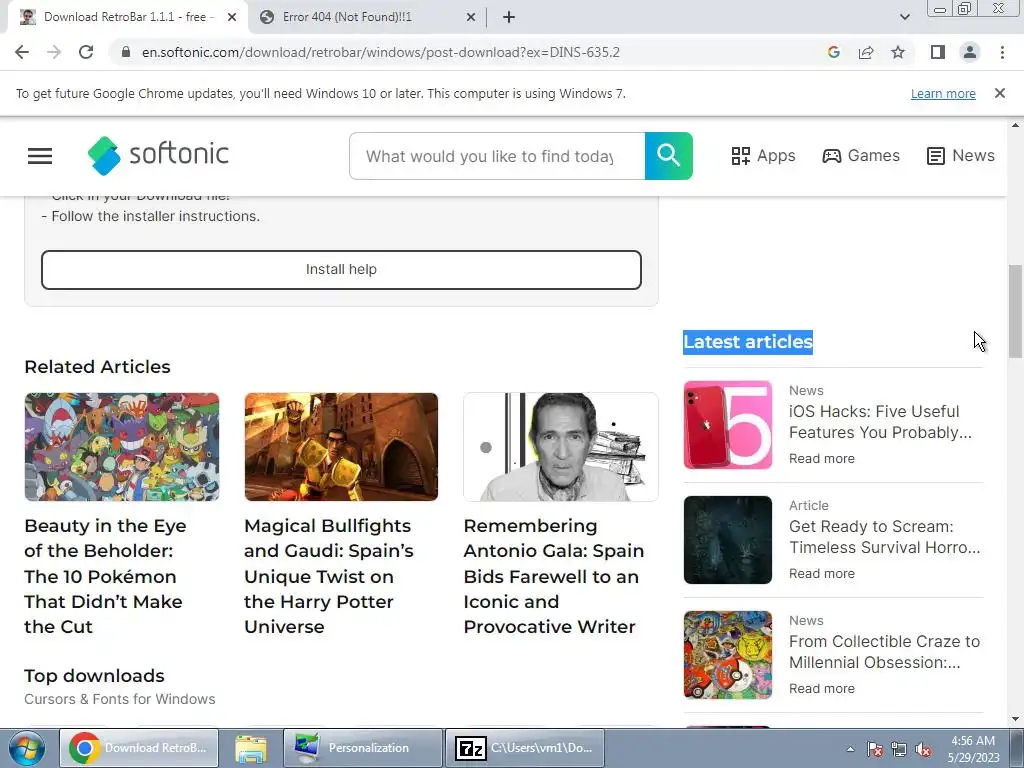The height and width of the screenshot is (768, 1024).
Task: Open the Windows Start menu
Action: [26, 748]
